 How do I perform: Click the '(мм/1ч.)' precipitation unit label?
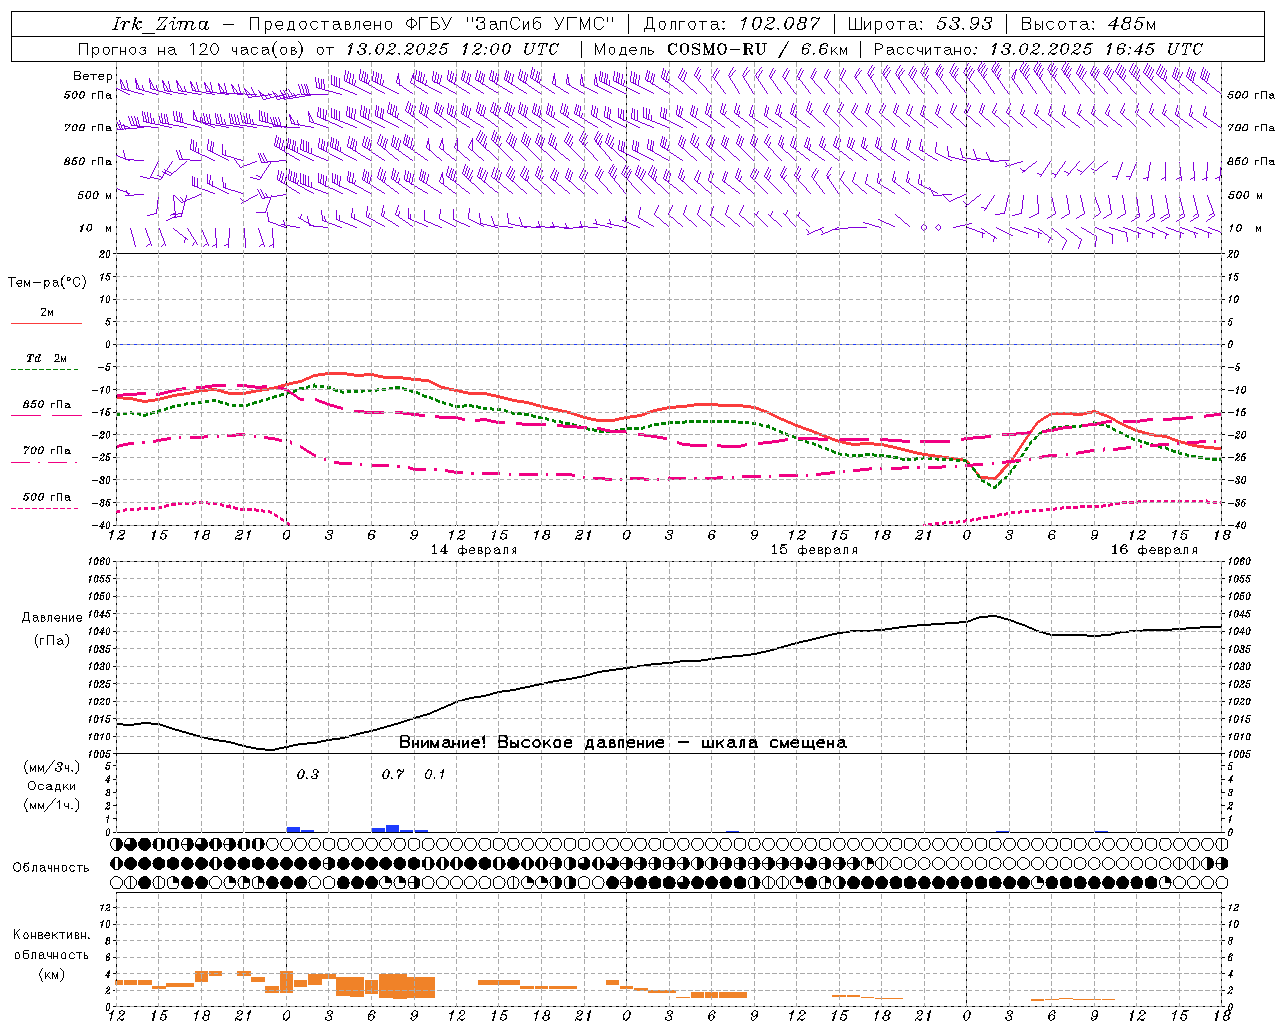[x=52, y=805]
